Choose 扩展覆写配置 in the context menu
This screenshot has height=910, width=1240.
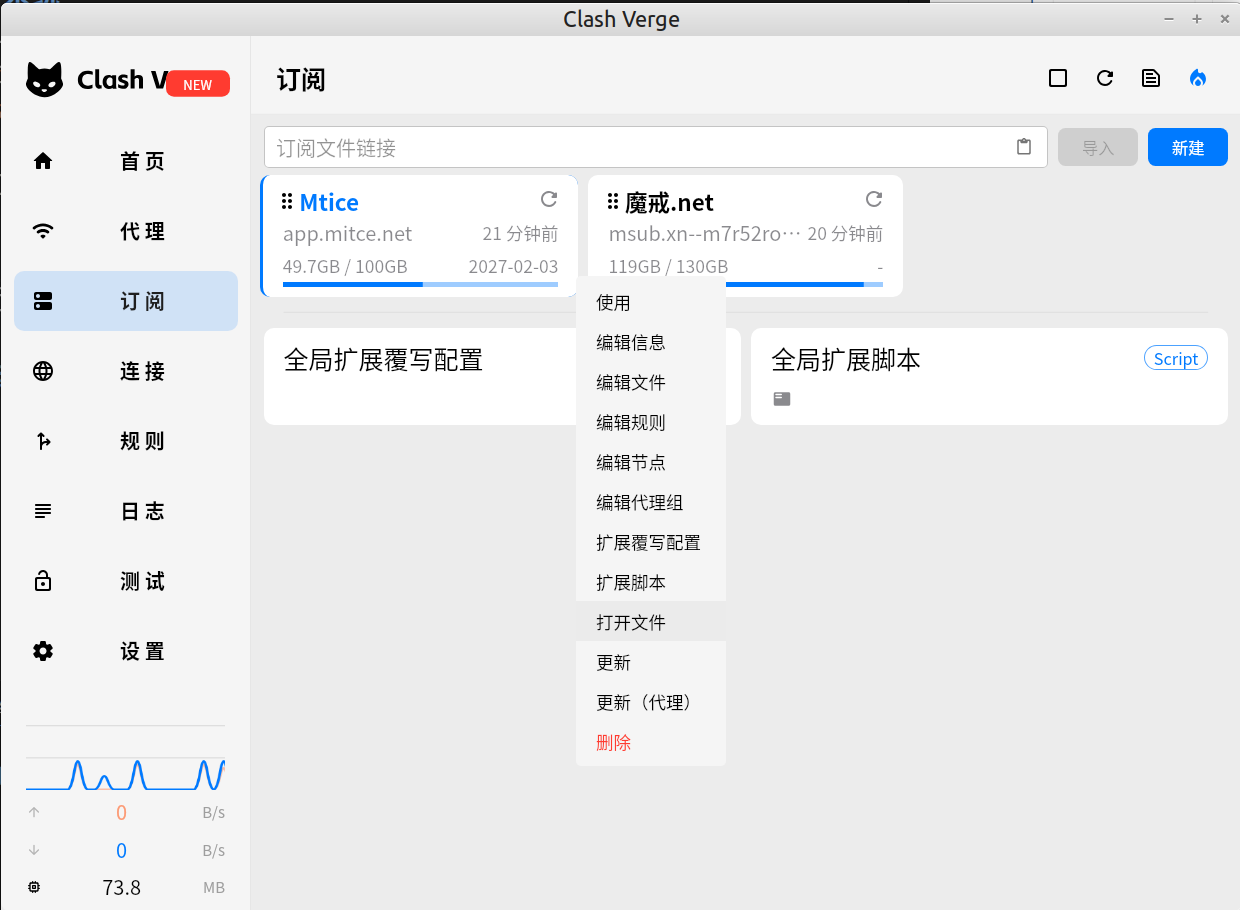(651, 542)
